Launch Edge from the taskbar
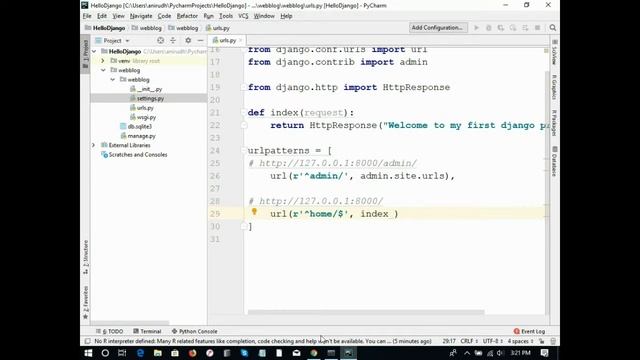 140,353
